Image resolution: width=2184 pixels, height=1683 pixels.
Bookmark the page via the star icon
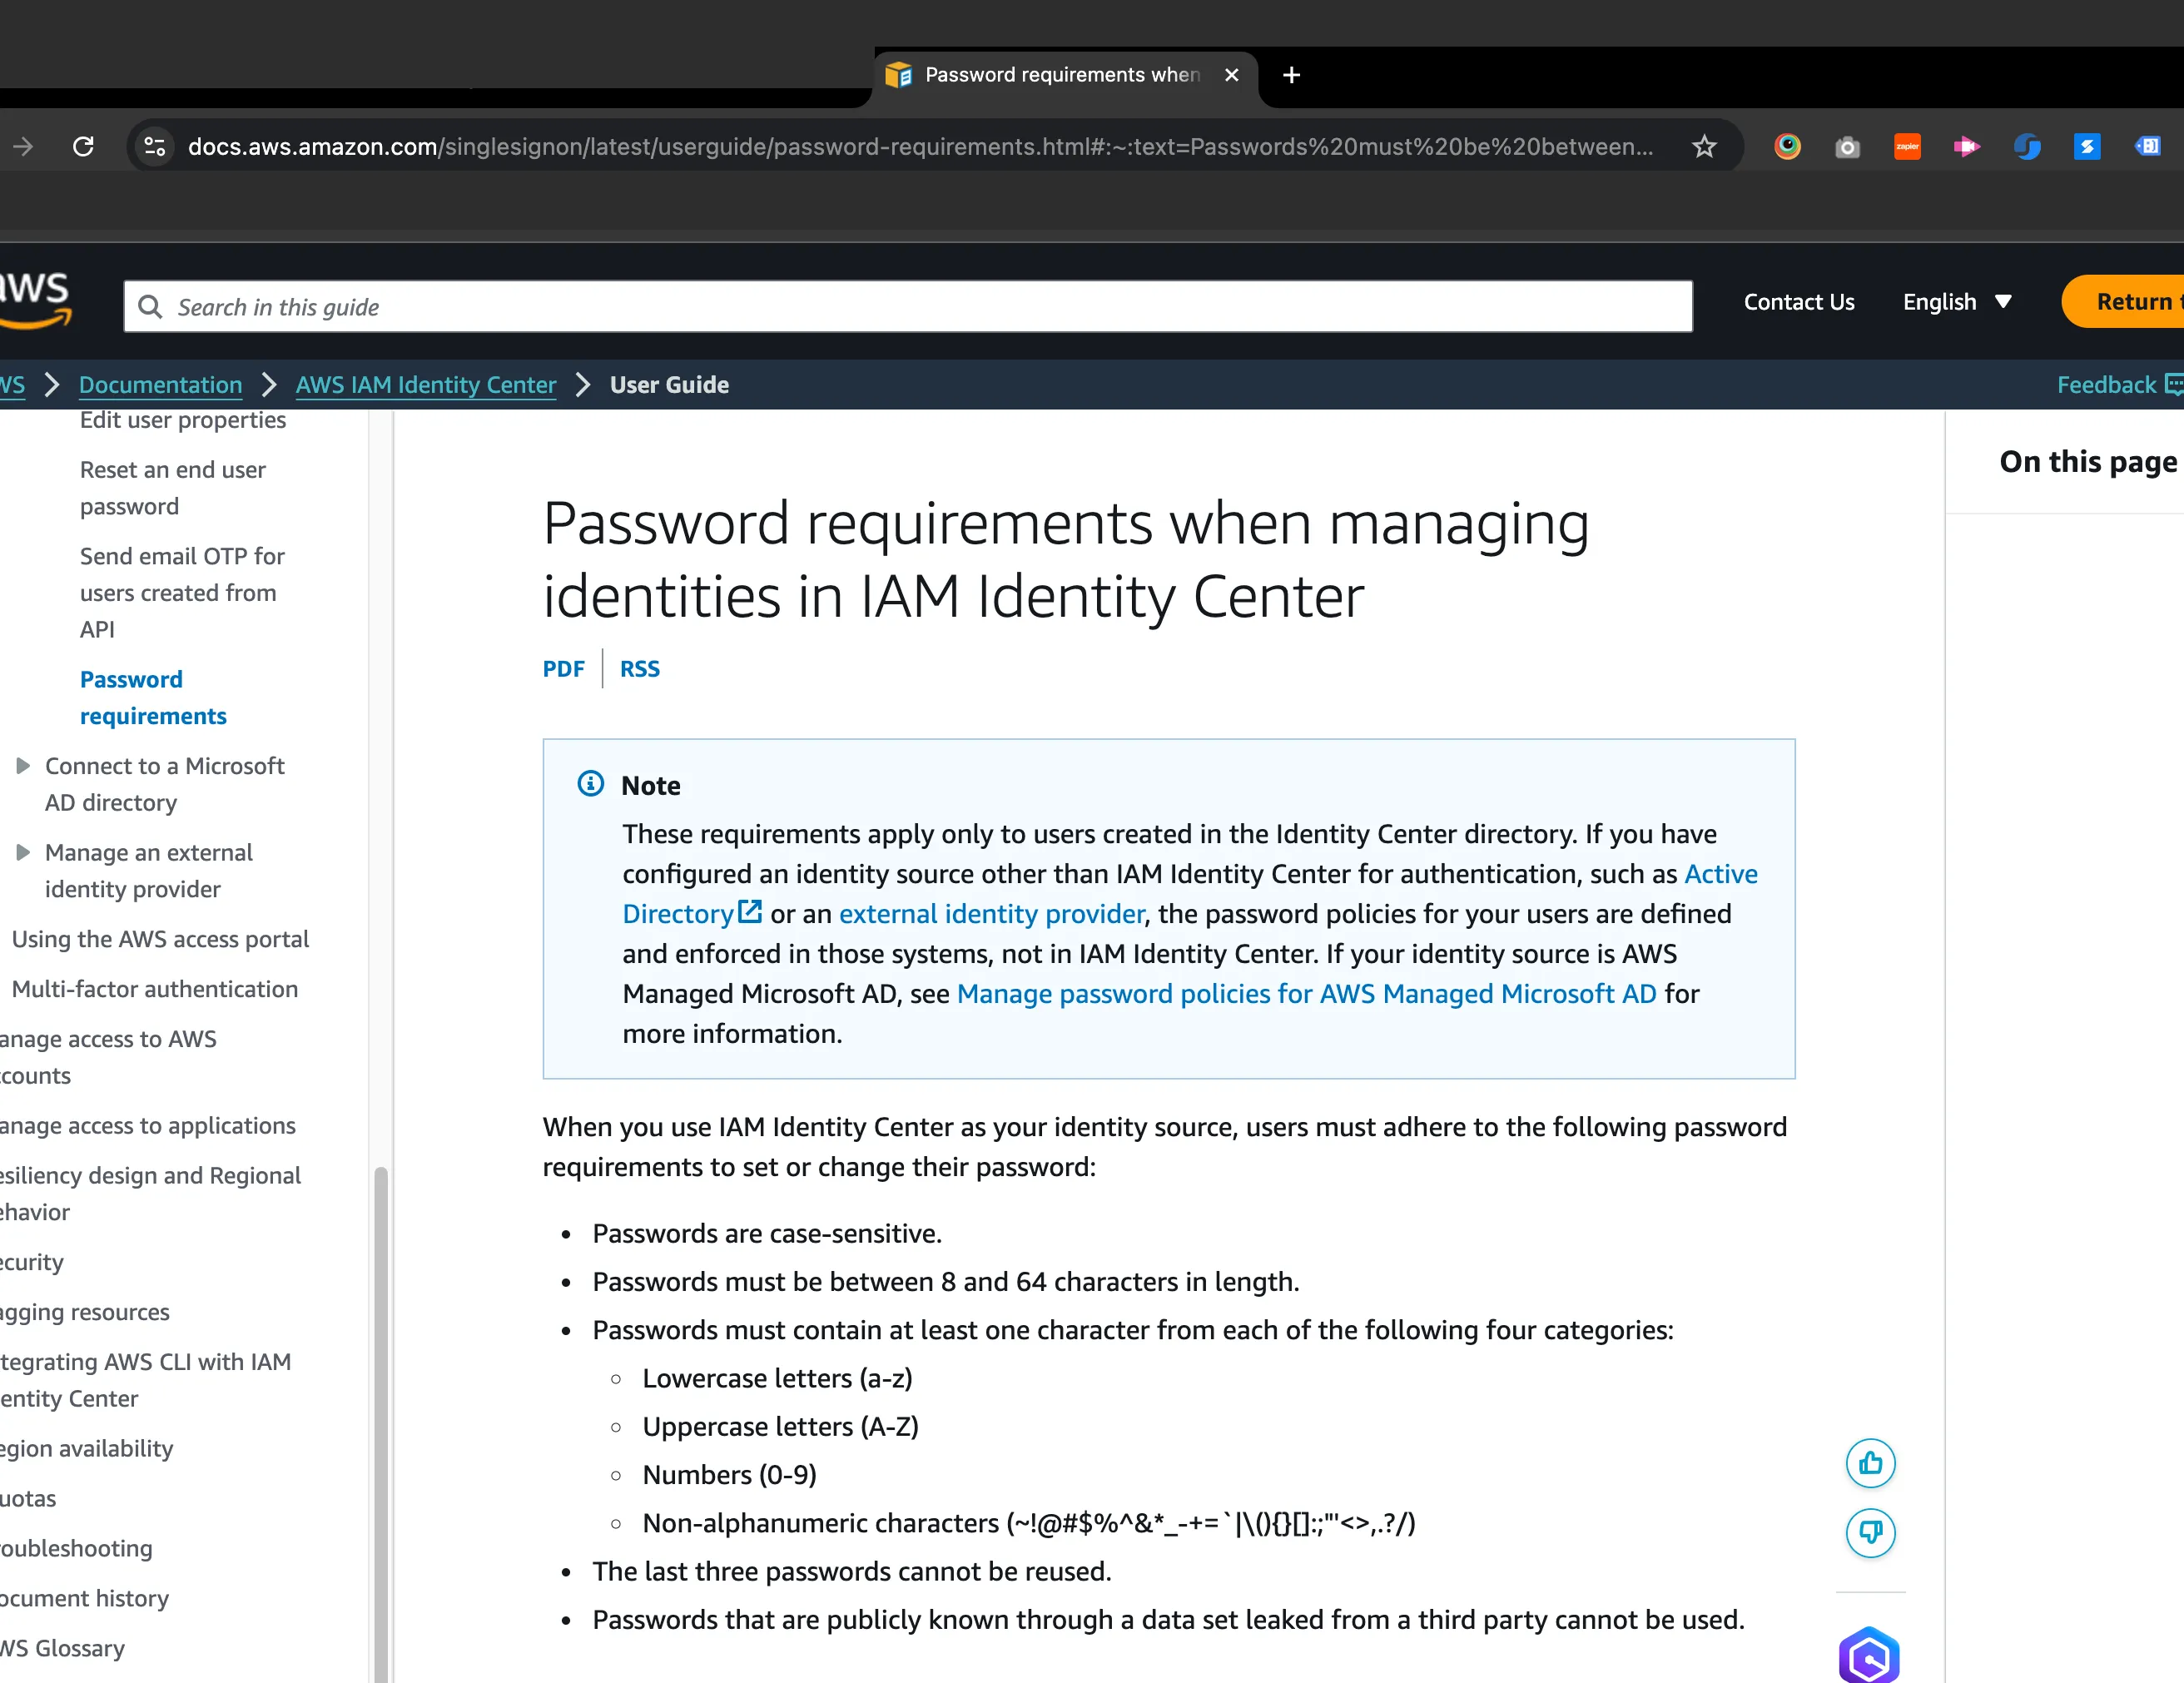click(x=1703, y=146)
